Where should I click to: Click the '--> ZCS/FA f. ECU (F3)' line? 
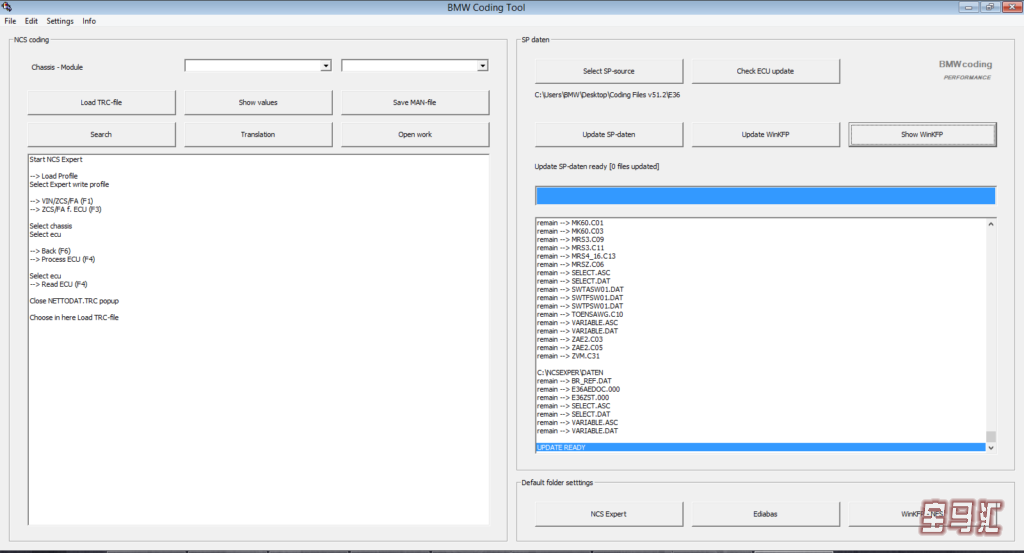pyautogui.click(x=65, y=210)
